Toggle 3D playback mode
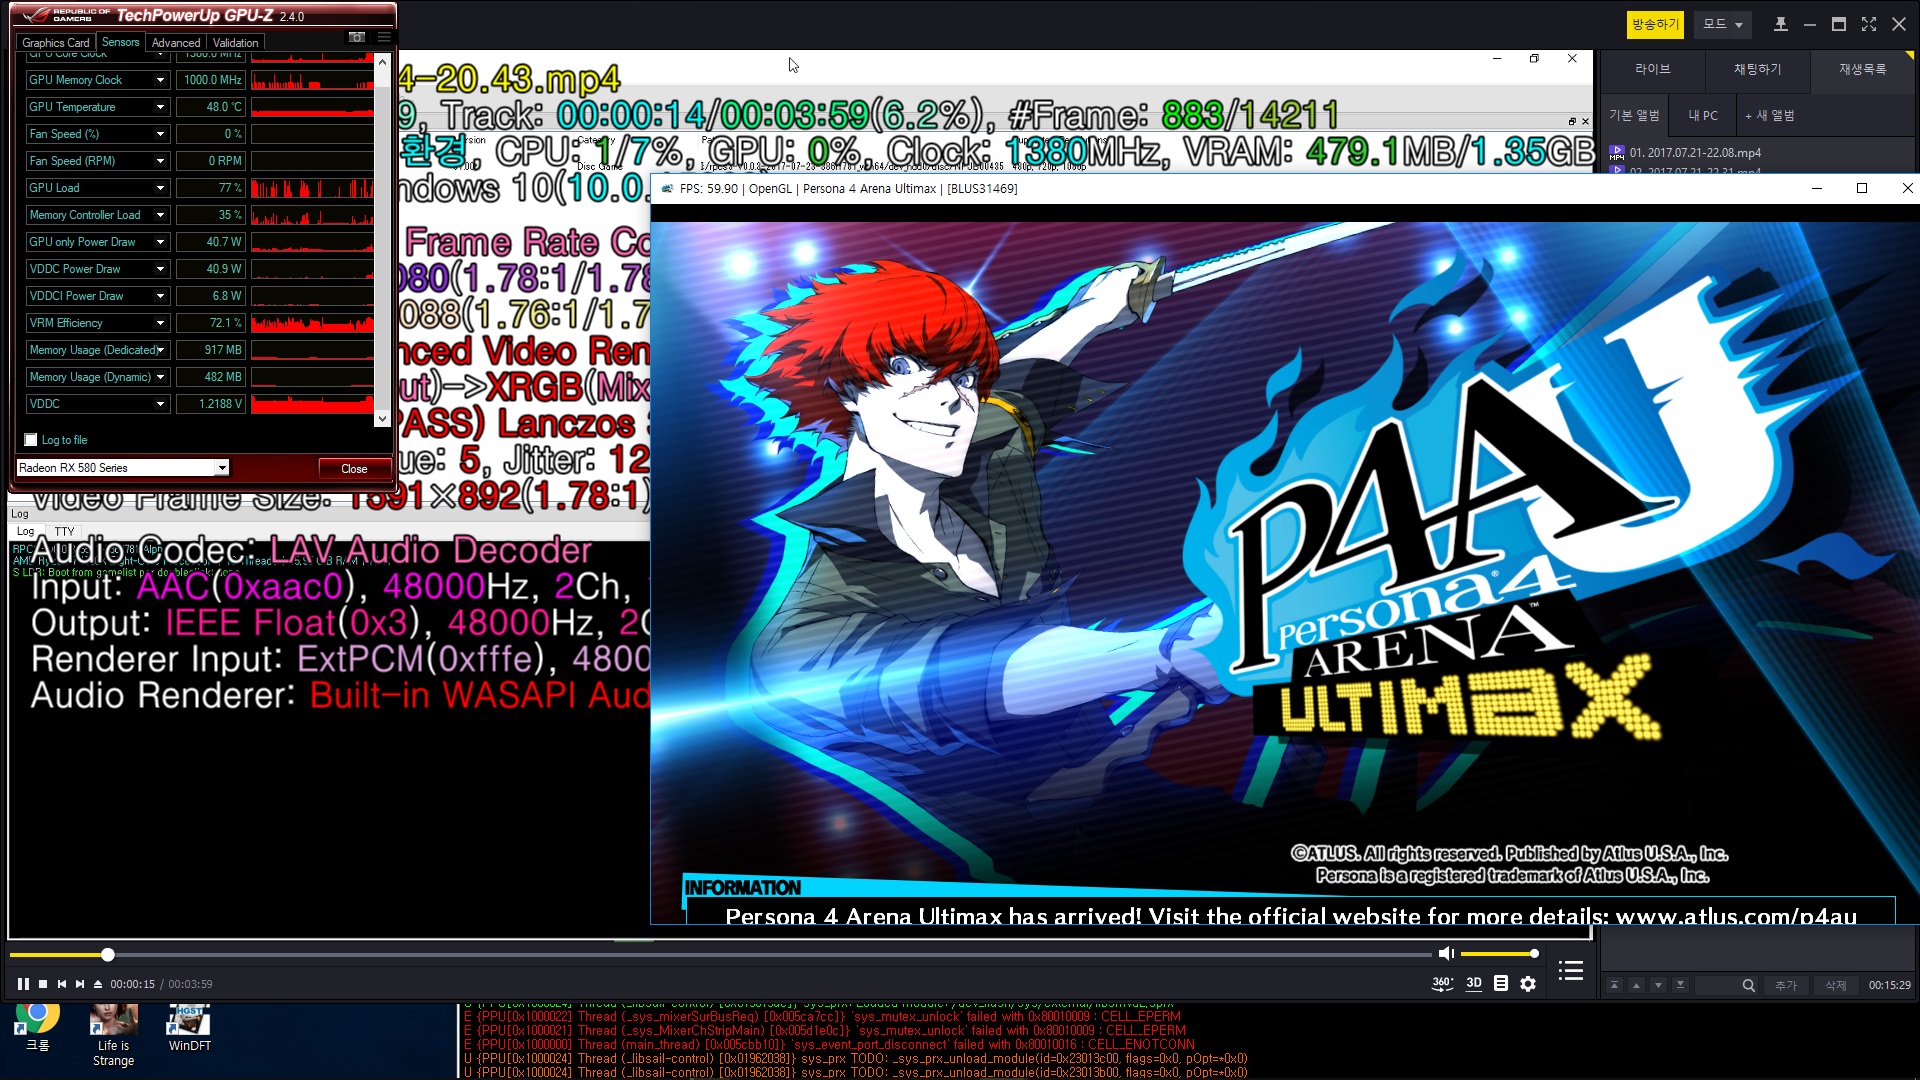The image size is (1920, 1080). [1473, 983]
